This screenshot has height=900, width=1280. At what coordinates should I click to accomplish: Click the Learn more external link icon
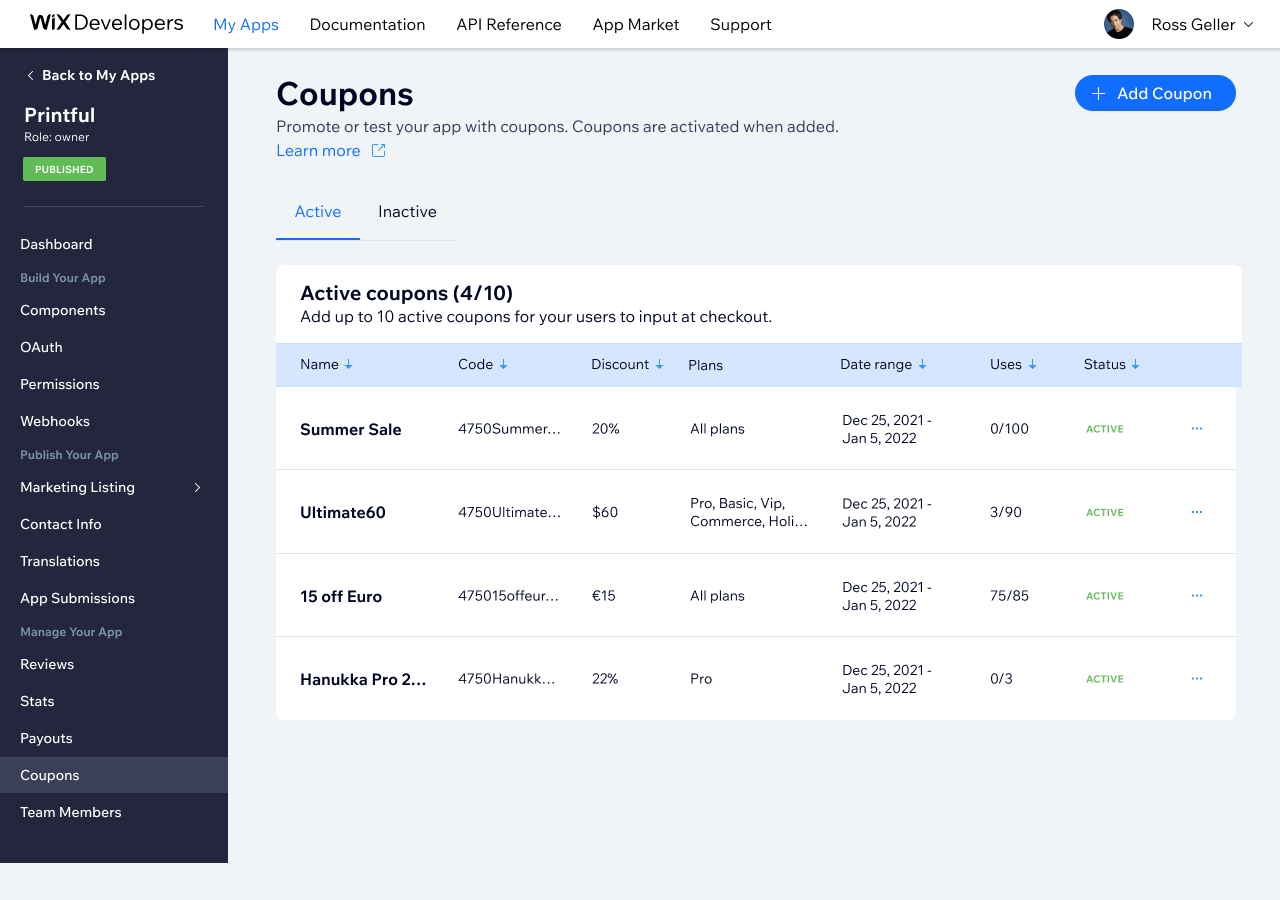[x=379, y=150]
